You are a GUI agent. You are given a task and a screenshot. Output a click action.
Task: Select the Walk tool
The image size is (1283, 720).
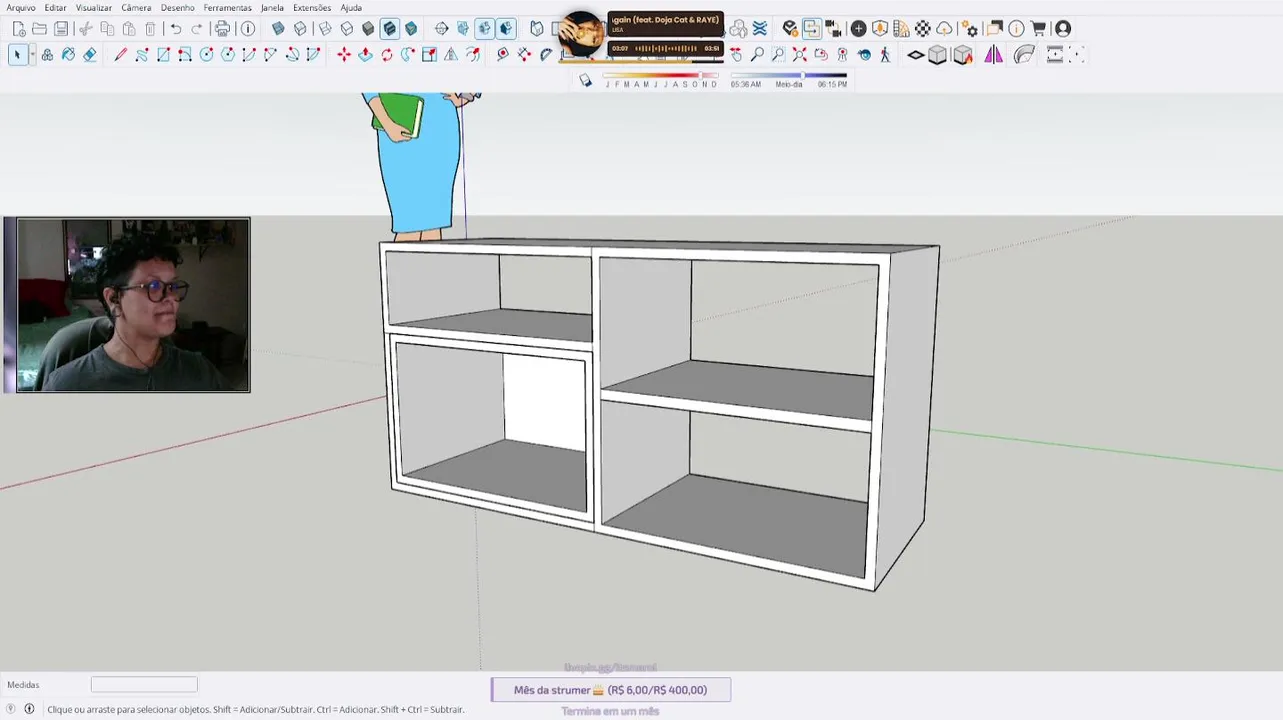[885, 55]
